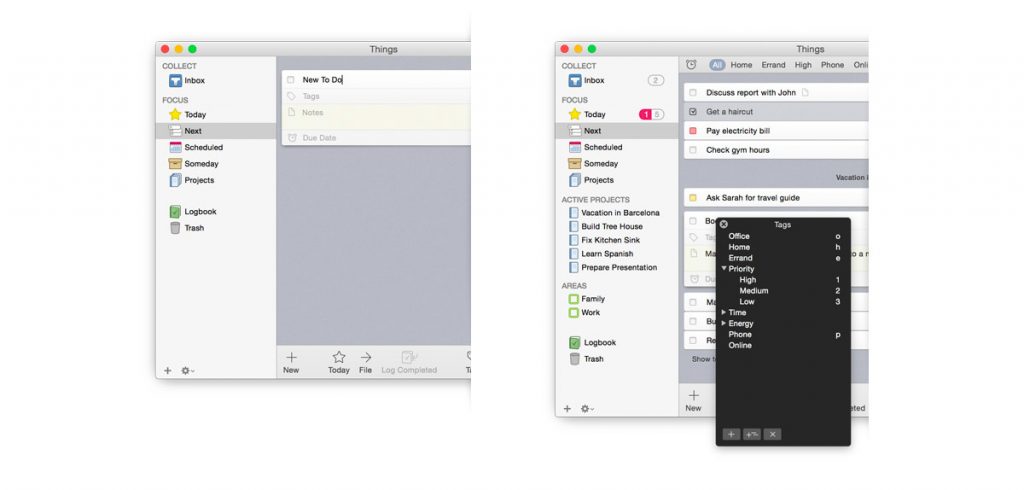Uncheck Get a haircut
This screenshot has width=1024, height=490.
(693, 112)
